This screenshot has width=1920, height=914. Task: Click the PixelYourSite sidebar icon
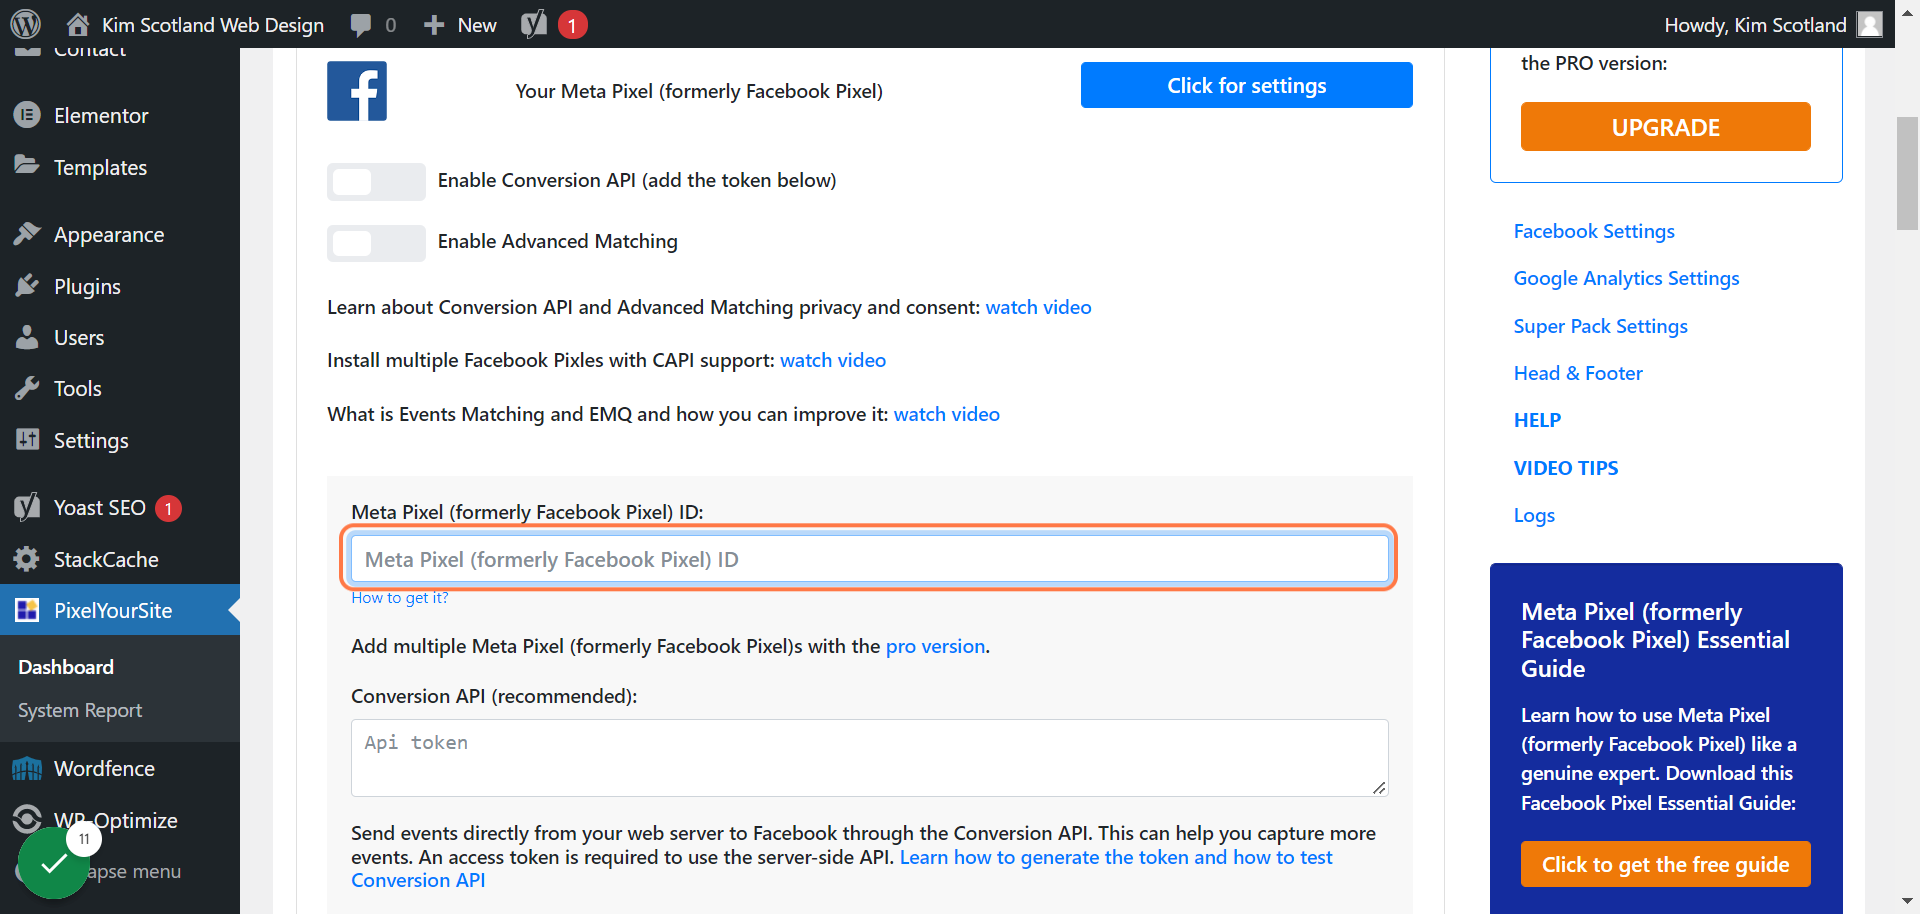[27, 610]
